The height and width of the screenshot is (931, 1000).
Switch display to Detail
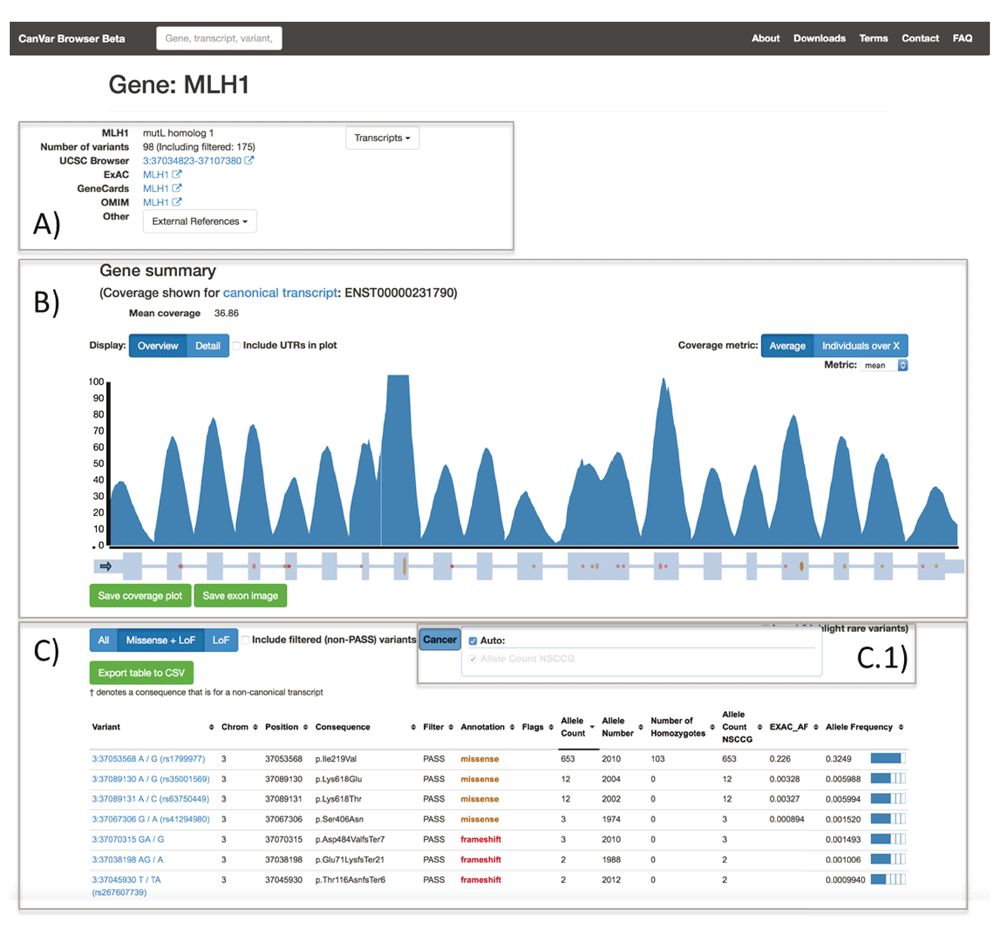click(208, 346)
